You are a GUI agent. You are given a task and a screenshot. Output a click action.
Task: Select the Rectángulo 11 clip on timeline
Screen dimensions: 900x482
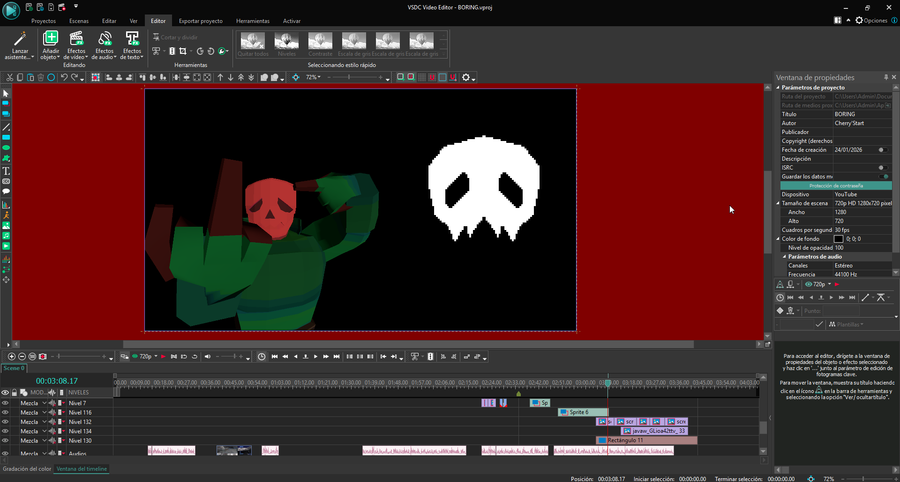647,441
